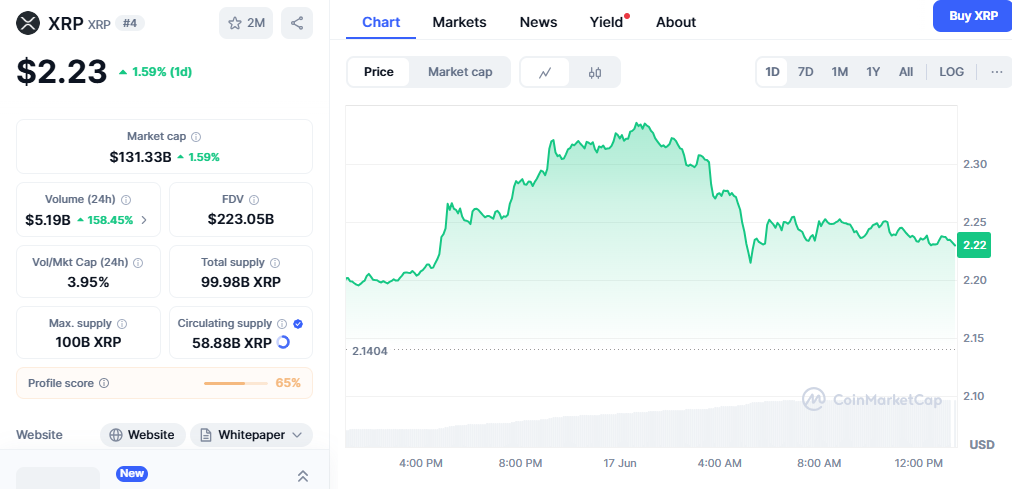Toggle LOG scale on chart
The image size is (1012, 489).
pos(951,72)
